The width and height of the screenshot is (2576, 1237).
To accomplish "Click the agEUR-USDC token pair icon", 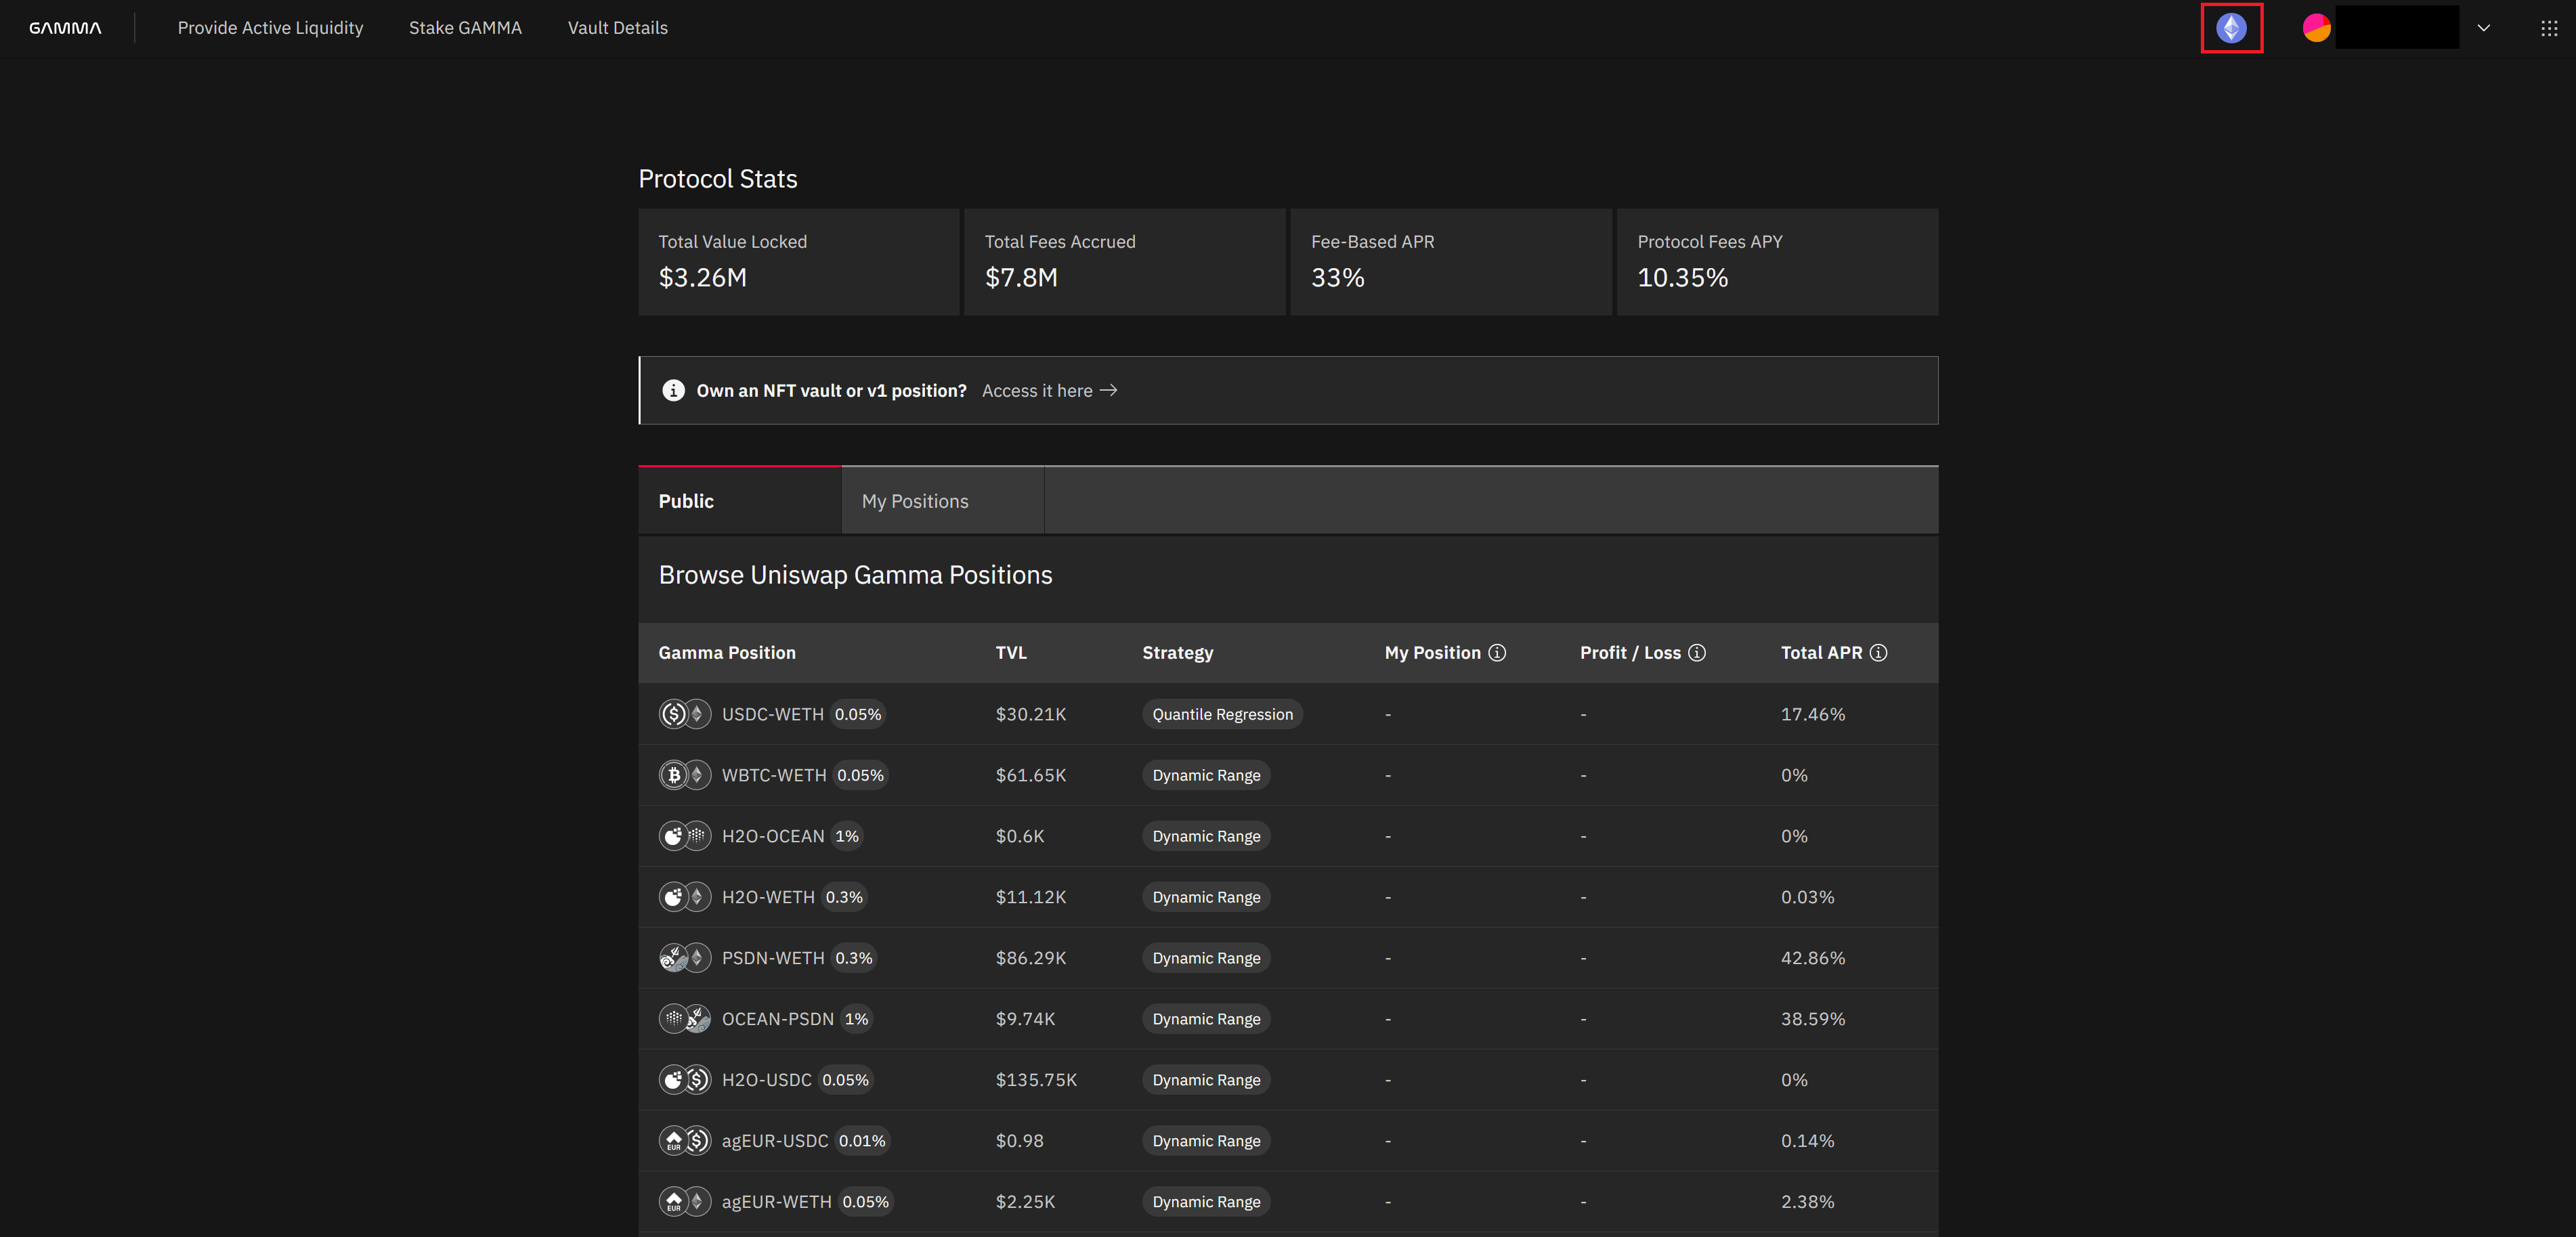I will 685,1141.
